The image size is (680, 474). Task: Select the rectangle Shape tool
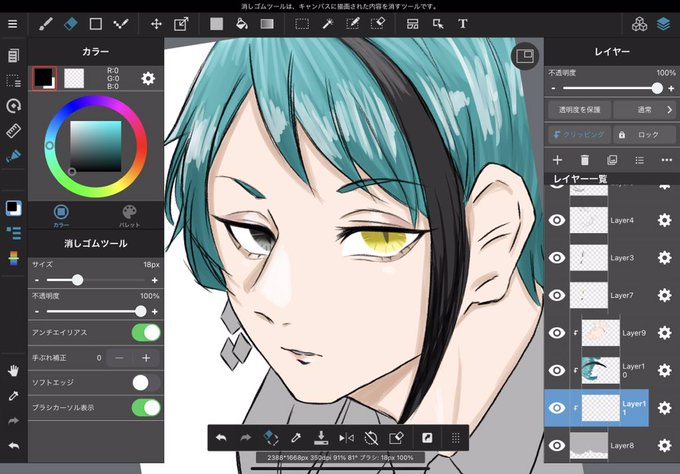click(95, 24)
